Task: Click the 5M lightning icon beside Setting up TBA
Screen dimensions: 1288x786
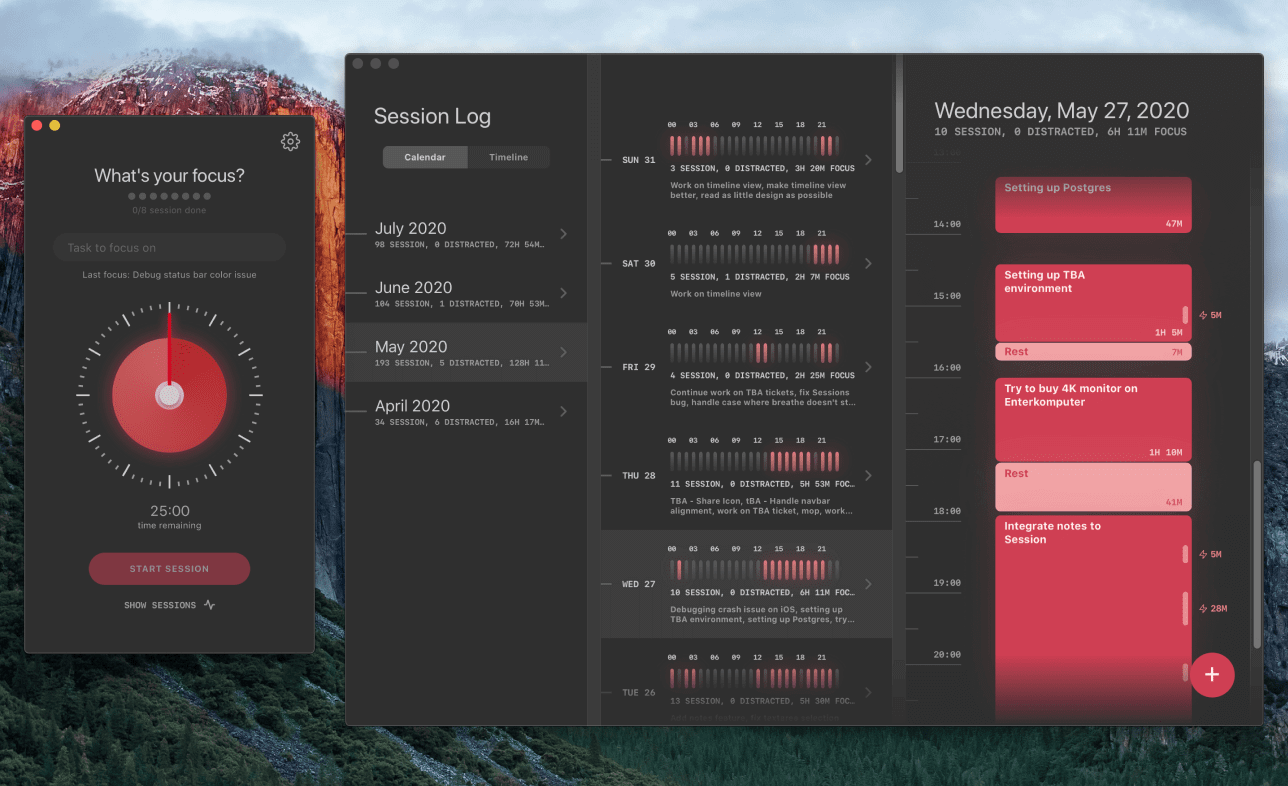Action: point(1203,315)
